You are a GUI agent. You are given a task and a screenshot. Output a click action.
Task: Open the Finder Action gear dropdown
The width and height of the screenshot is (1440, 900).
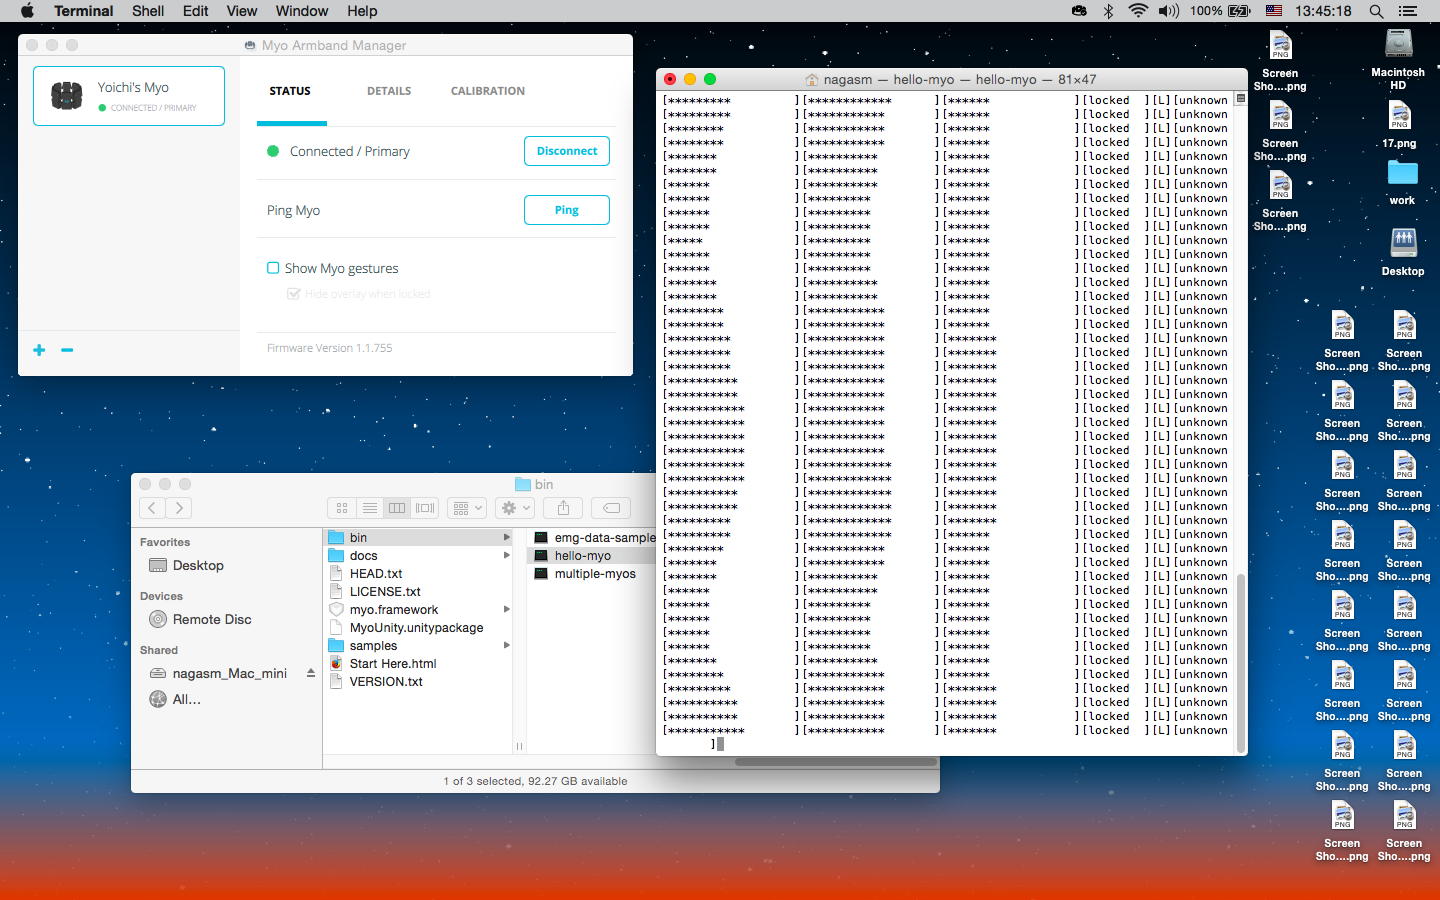515,508
